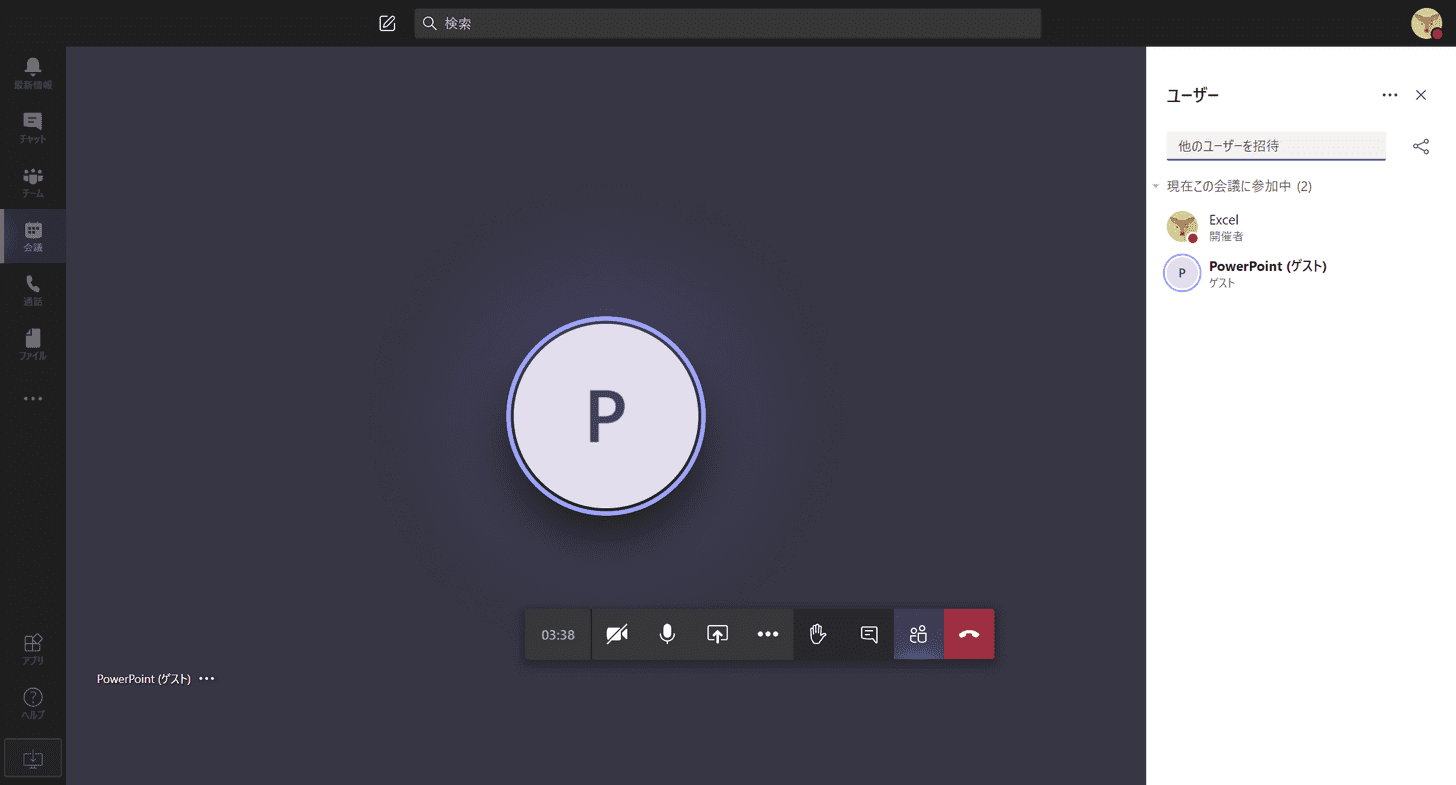Open the share screen tray
Image resolution: width=1456 pixels, height=785 pixels.
pyautogui.click(x=717, y=634)
